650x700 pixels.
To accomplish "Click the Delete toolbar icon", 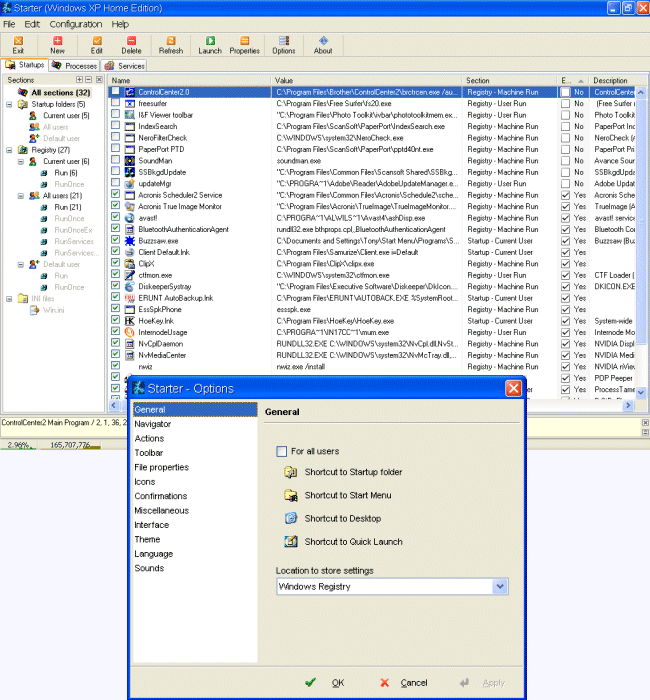I will coord(131,41).
